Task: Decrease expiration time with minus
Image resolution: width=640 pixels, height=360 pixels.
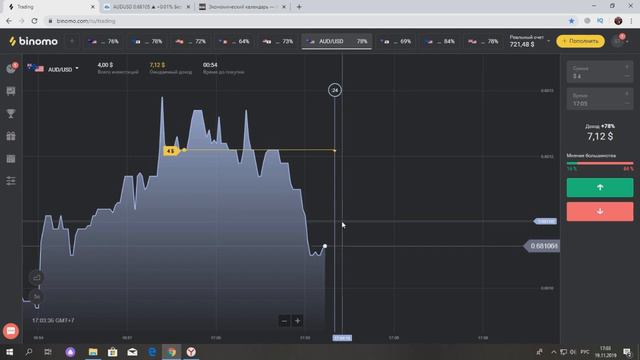Action: tap(627, 104)
